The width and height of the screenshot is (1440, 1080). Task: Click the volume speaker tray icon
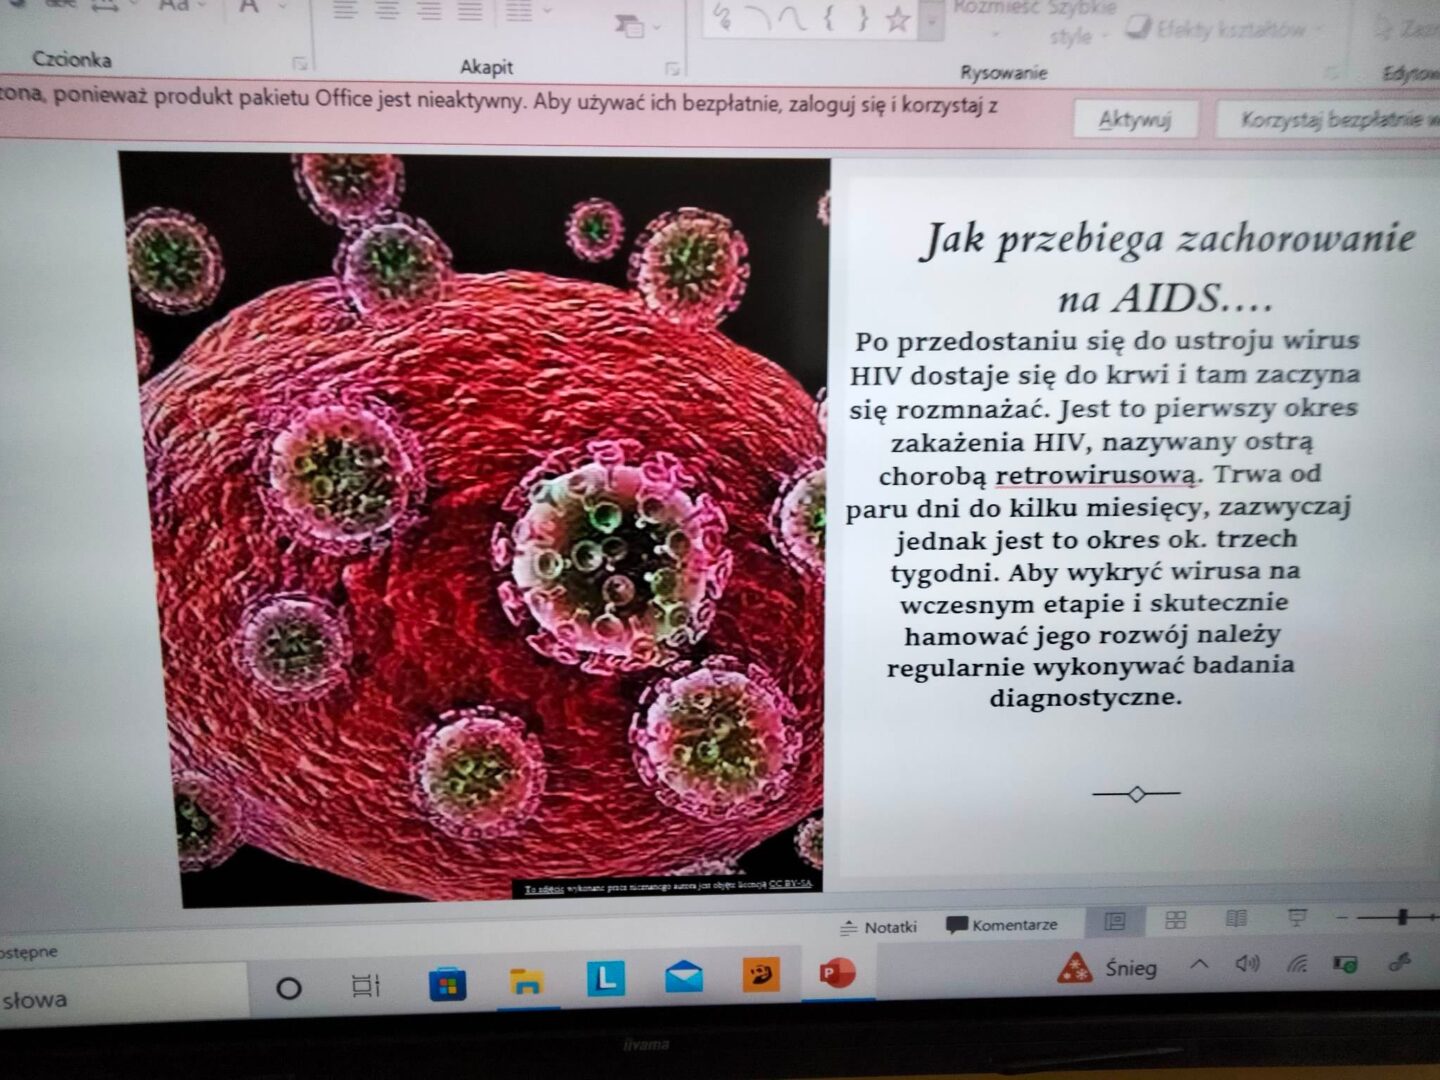click(x=1247, y=964)
